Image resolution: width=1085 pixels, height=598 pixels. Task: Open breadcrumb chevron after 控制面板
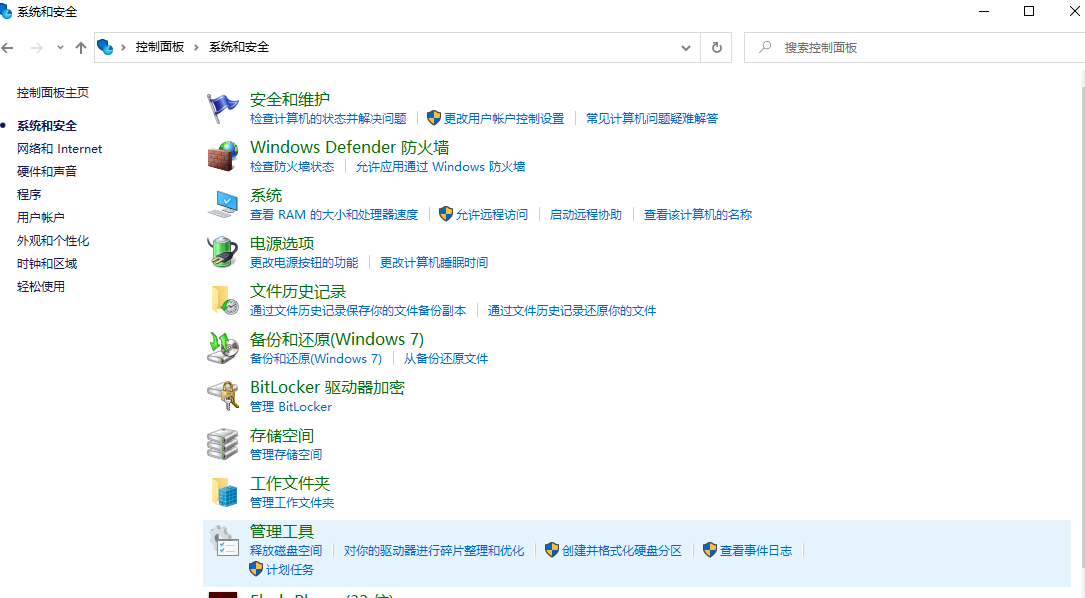point(196,46)
